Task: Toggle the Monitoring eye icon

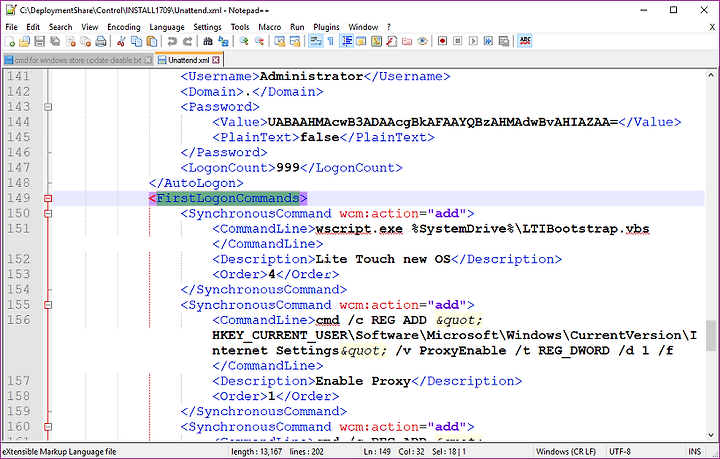Action: pos(422,41)
